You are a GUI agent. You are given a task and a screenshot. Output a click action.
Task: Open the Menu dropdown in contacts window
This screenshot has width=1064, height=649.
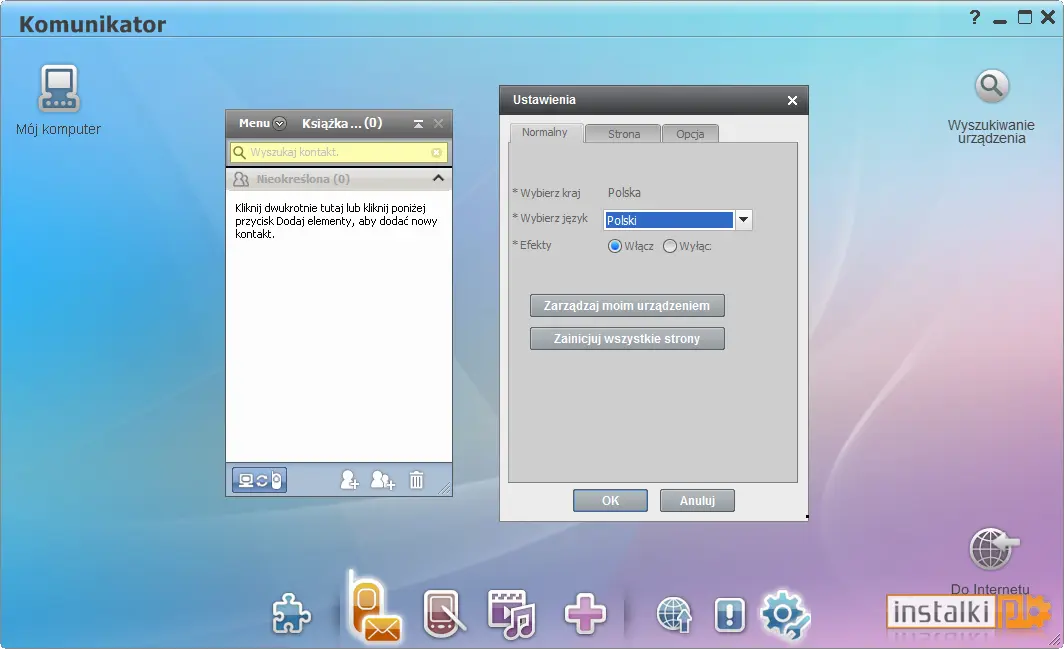pyautogui.click(x=263, y=124)
